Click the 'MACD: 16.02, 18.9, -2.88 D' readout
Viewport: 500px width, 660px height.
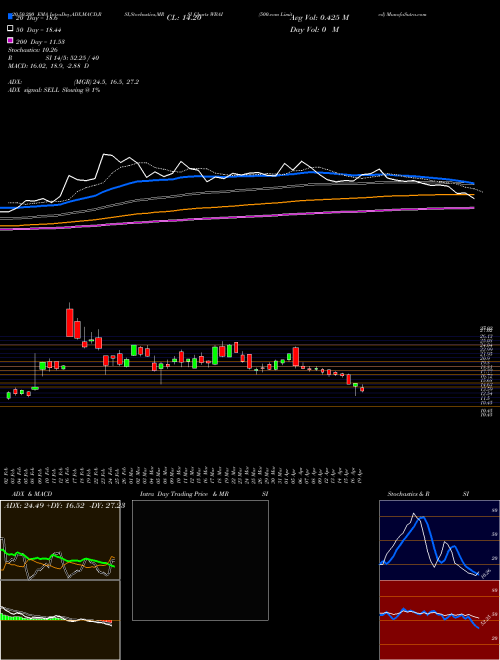click(x=48, y=66)
